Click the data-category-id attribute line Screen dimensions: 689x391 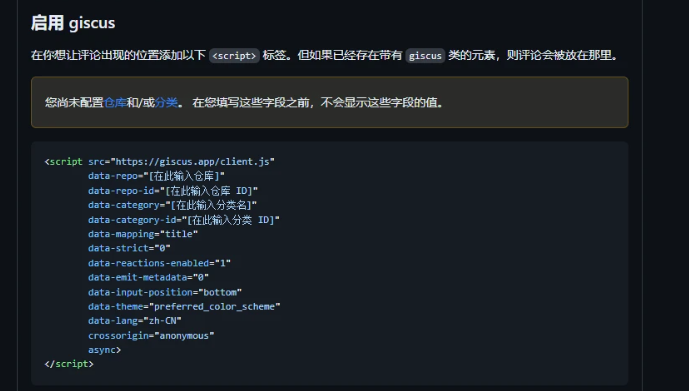(184, 220)
